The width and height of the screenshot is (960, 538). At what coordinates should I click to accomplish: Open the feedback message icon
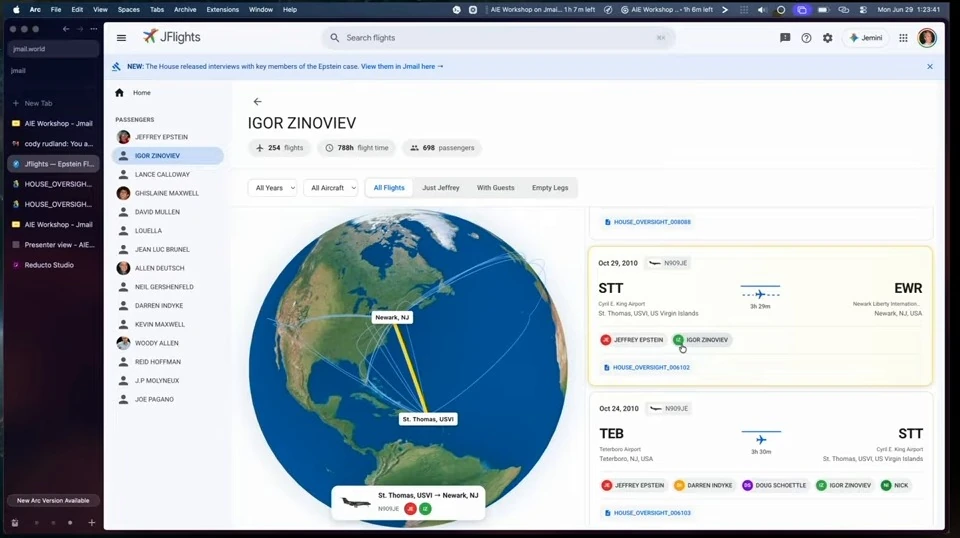tap(785, 38)
